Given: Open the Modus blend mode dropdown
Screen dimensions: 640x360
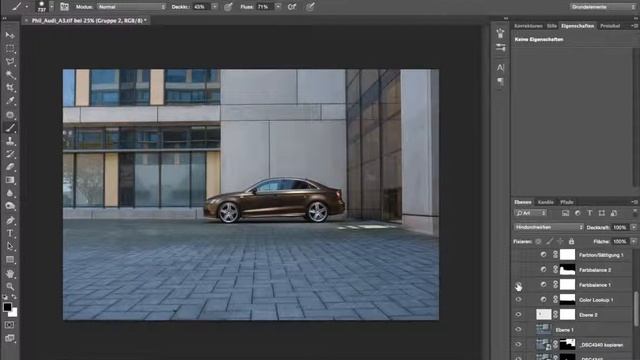Looking at the screenshot, I should [x=131, y=7].
